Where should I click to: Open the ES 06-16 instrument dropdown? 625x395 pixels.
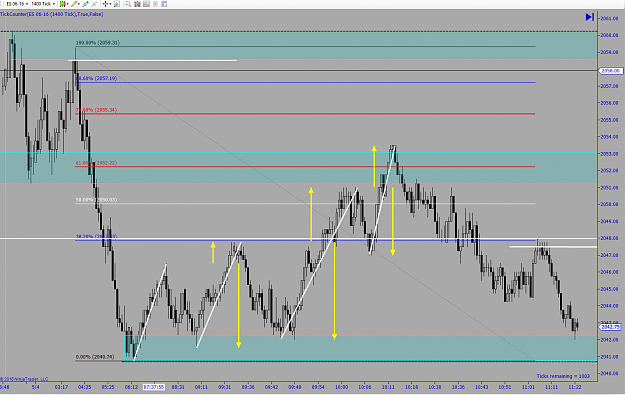(17, 4)
